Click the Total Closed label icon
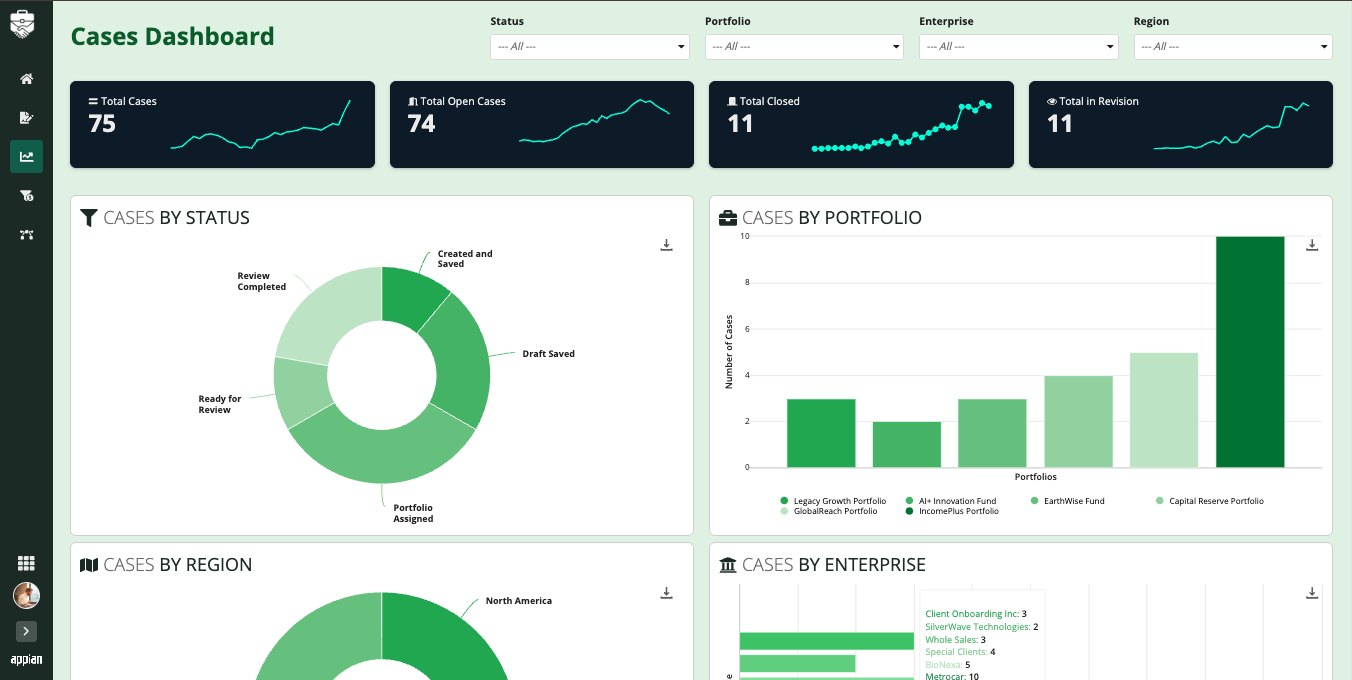The width and height of the screenshot is (1352, 680). click(x=732, y=101)
